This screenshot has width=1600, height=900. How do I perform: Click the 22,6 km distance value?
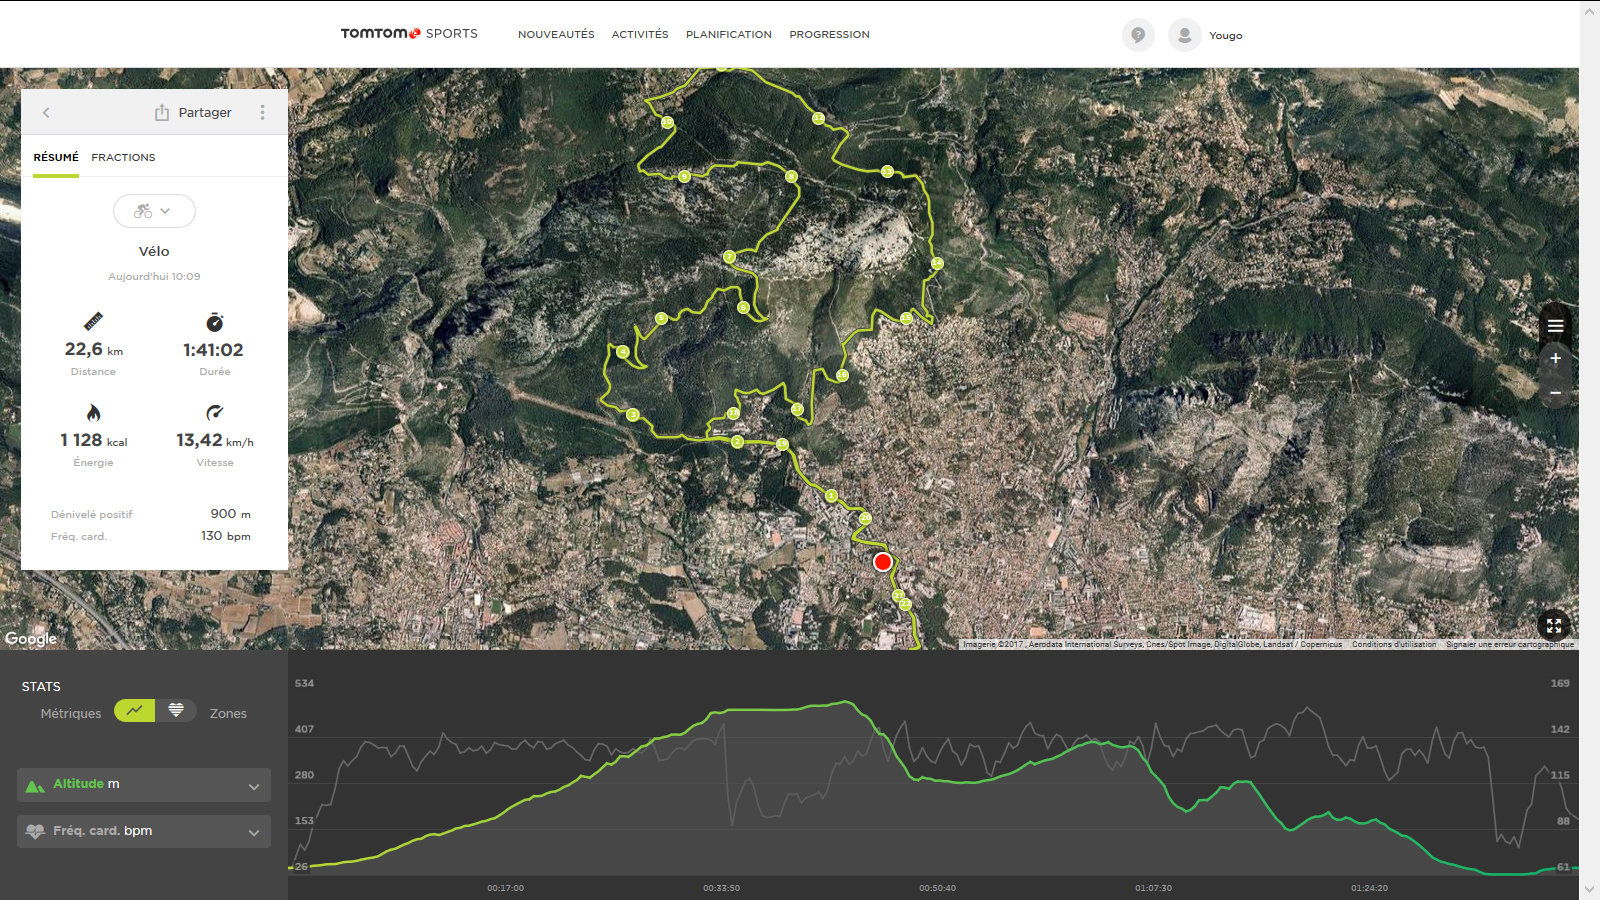[94, 350]
